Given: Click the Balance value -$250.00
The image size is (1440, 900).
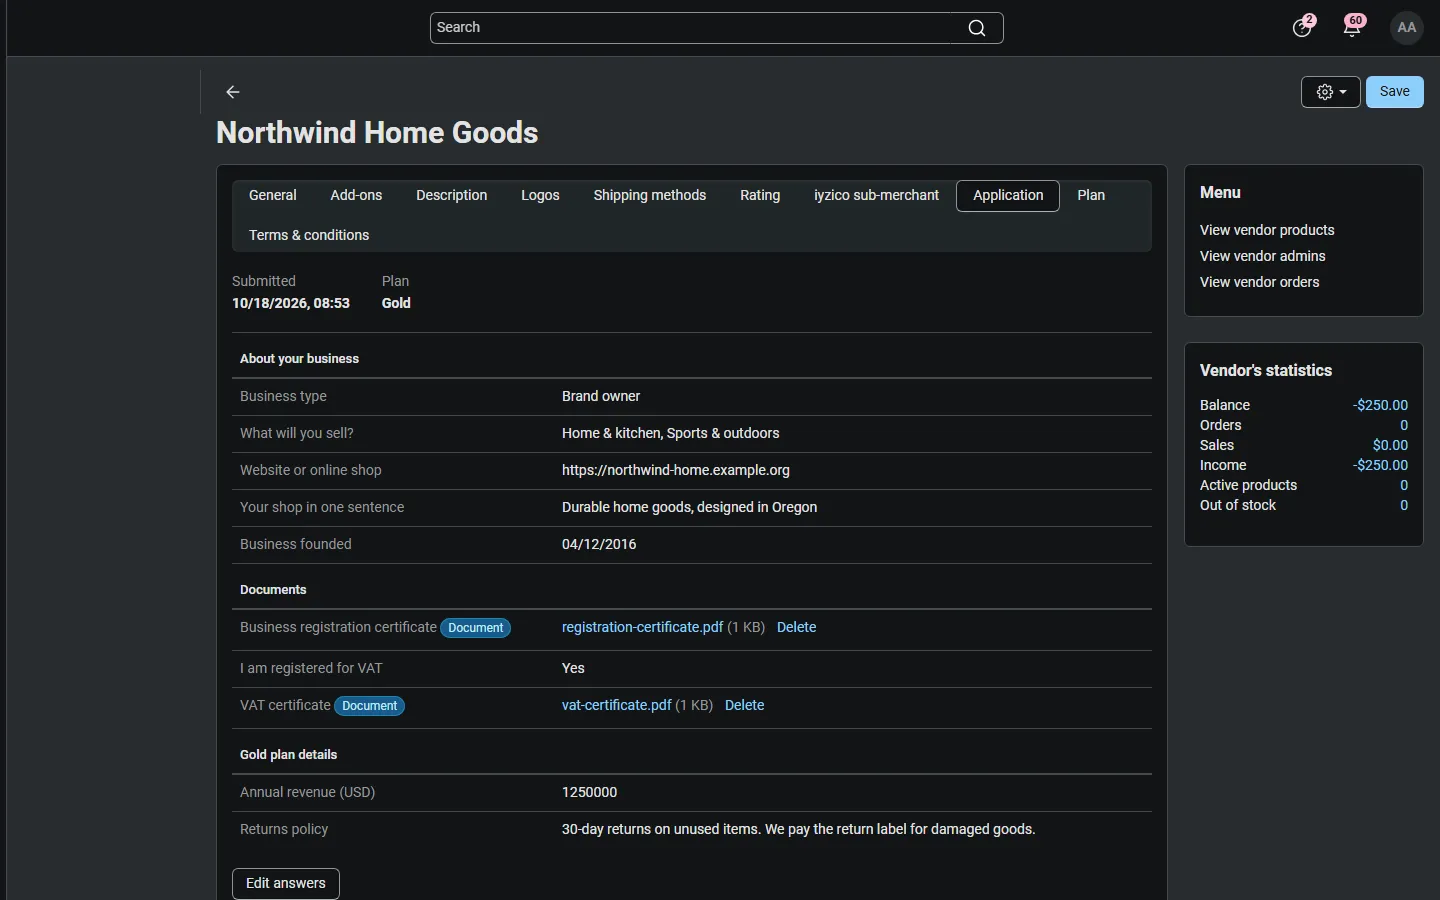Looking at the screenshot, I should (1381, 405).
